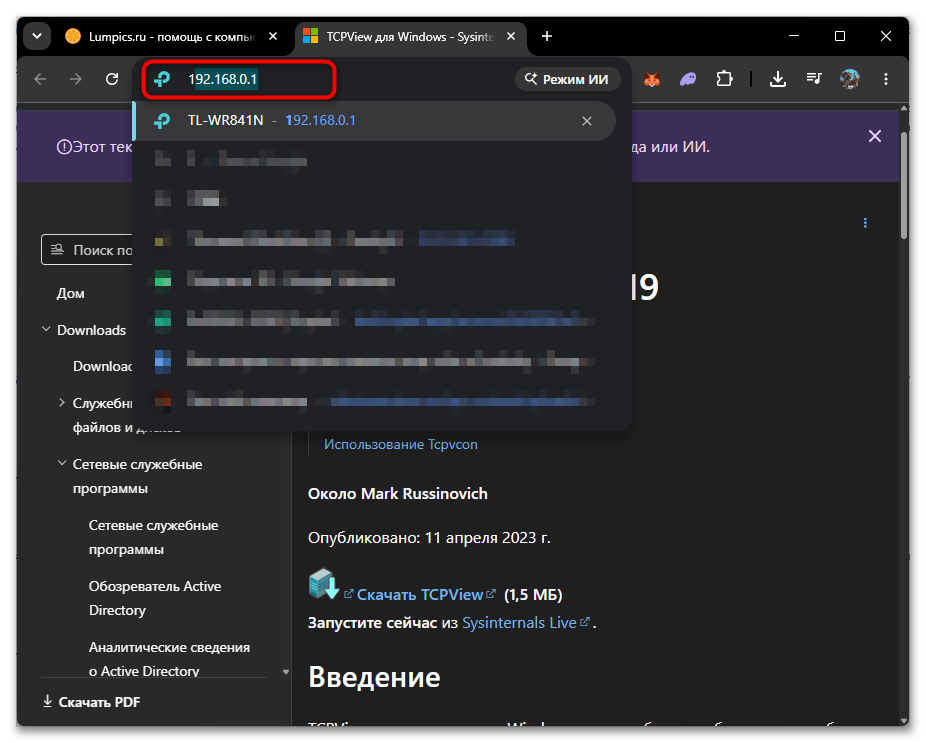
Task: Remove the TL-WR841N suggestion with X
Action: (586, 121)
